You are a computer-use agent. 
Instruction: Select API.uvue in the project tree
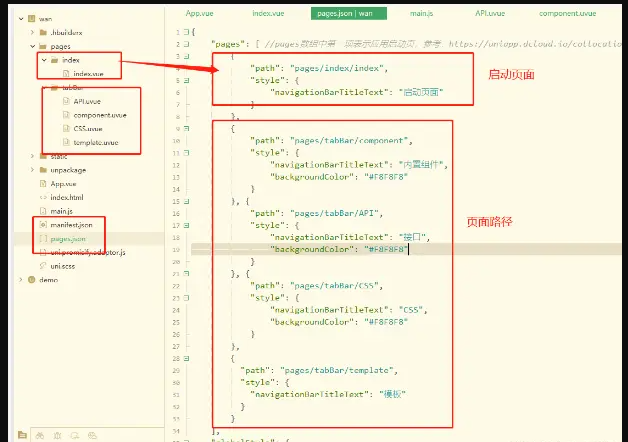click(x=87, y=101)
